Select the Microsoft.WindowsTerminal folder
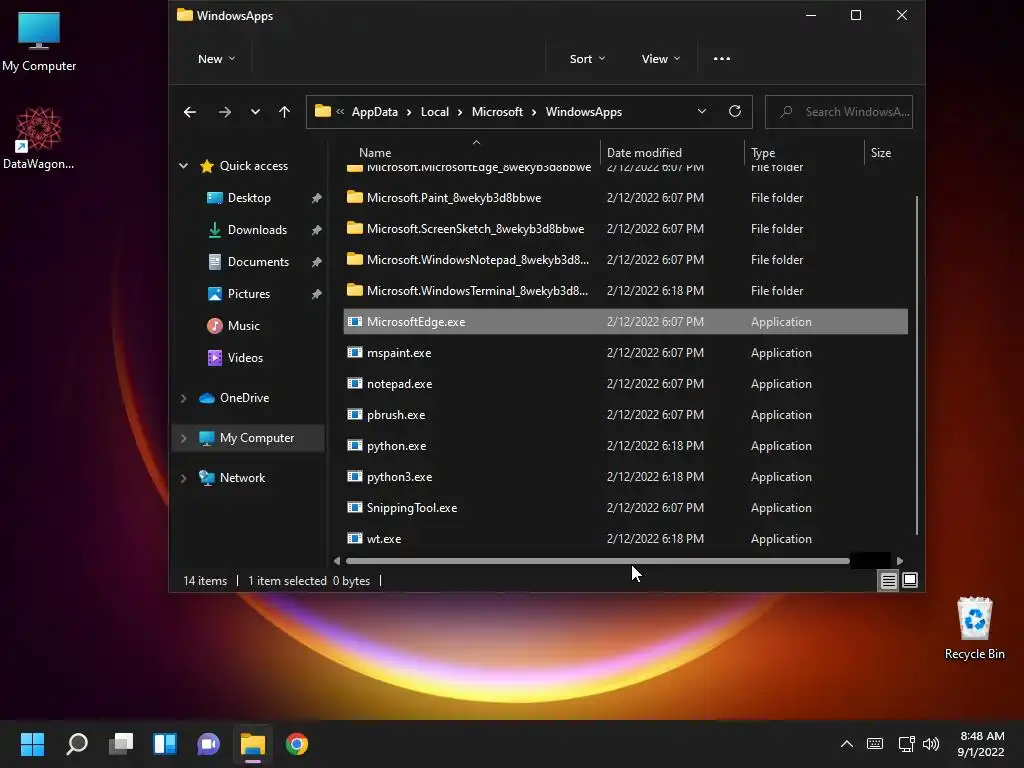Screen dimensions: 1024x768 (625, 291)
